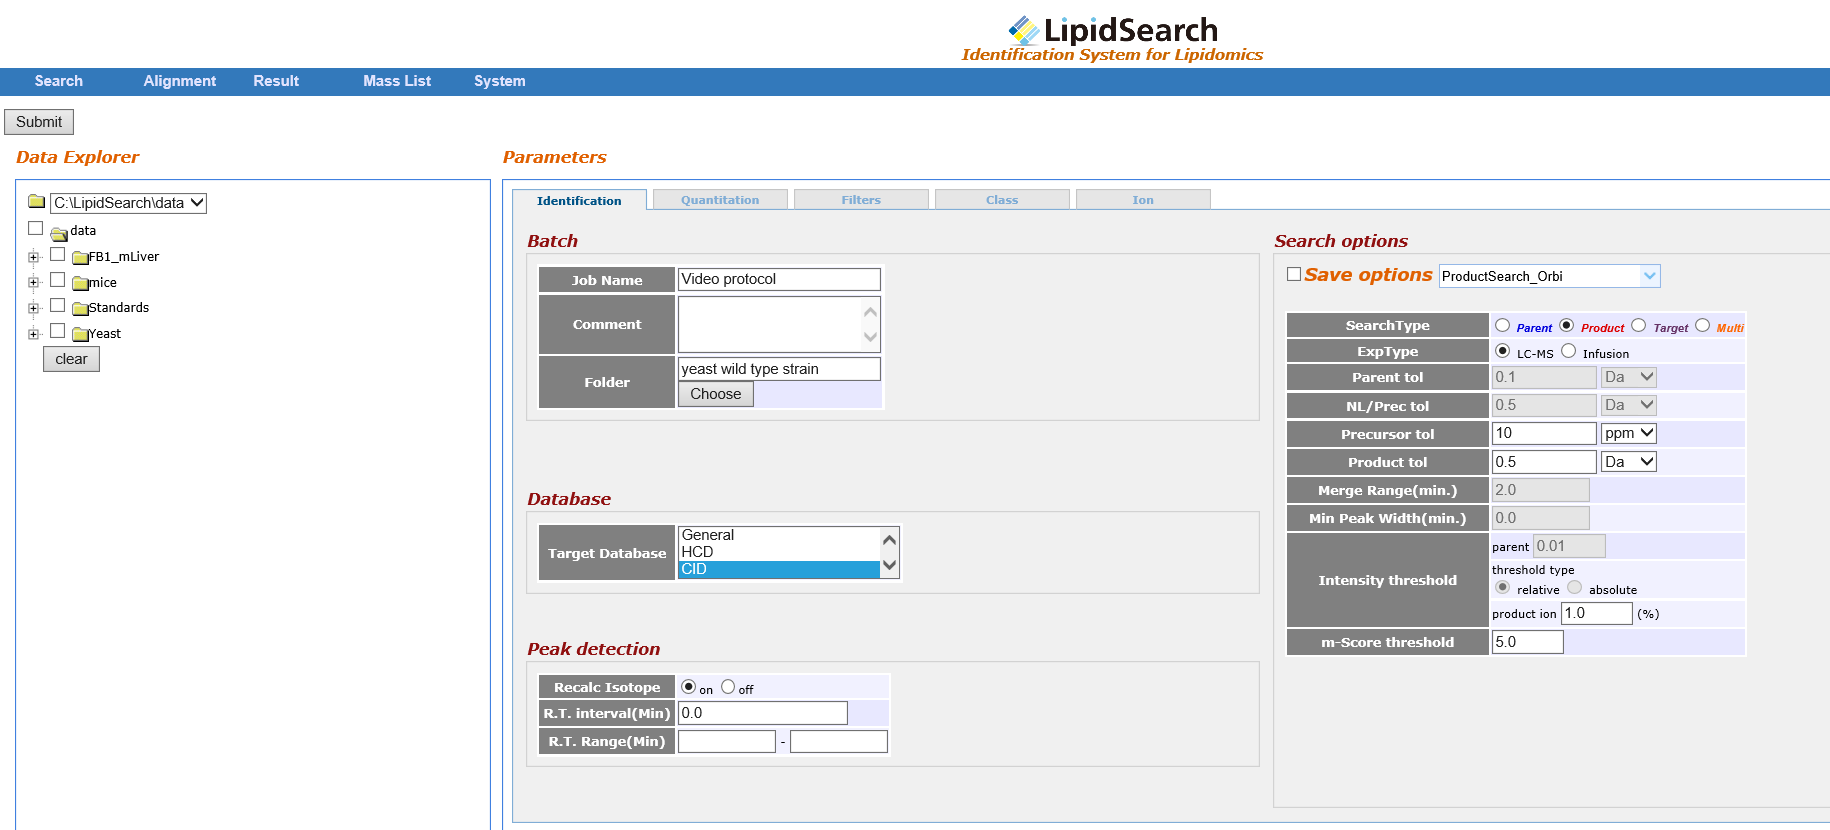Open the Result menu
This screenshot has height=830, width=1830.
[276, 81]
